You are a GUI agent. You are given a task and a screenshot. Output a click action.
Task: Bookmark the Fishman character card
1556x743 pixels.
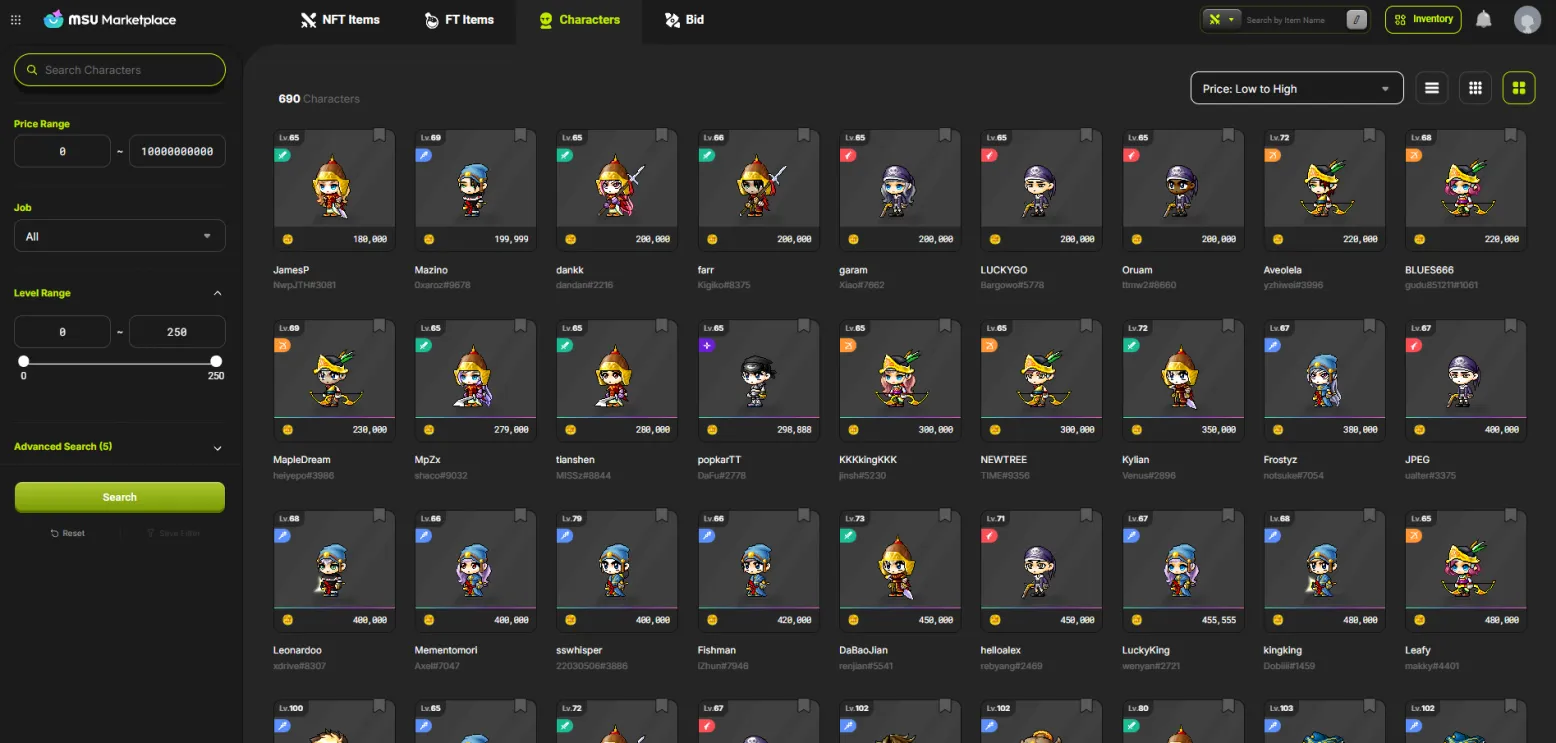pyautogui.click(x=804, y=516)
